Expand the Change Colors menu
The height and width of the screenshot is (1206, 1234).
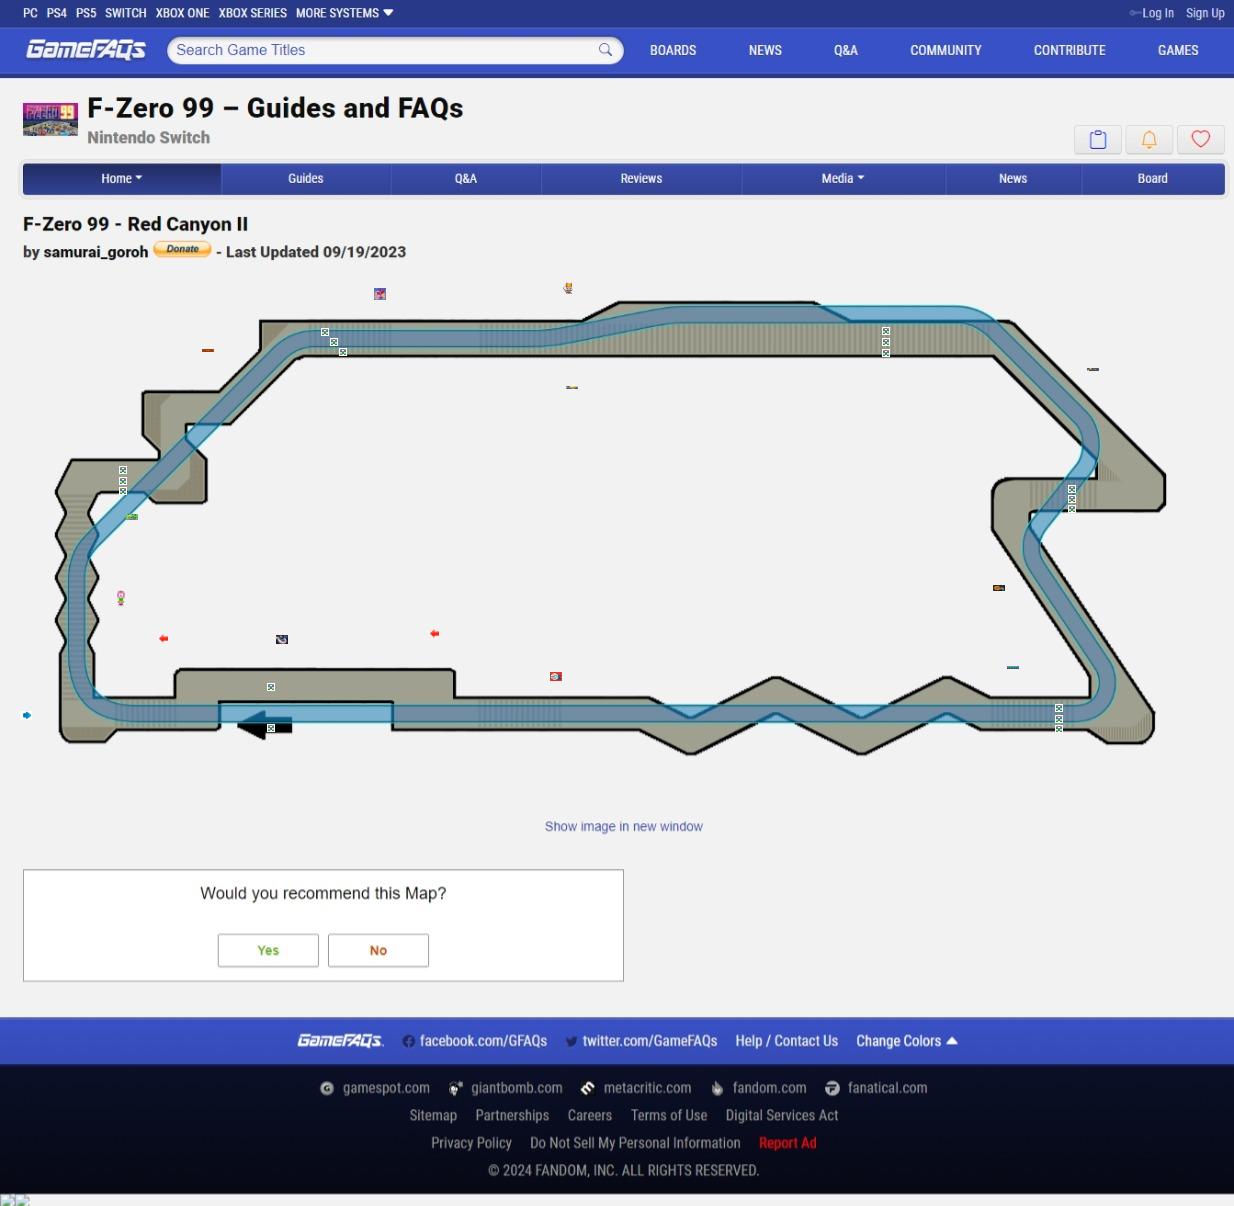[x=906, y=1041]
